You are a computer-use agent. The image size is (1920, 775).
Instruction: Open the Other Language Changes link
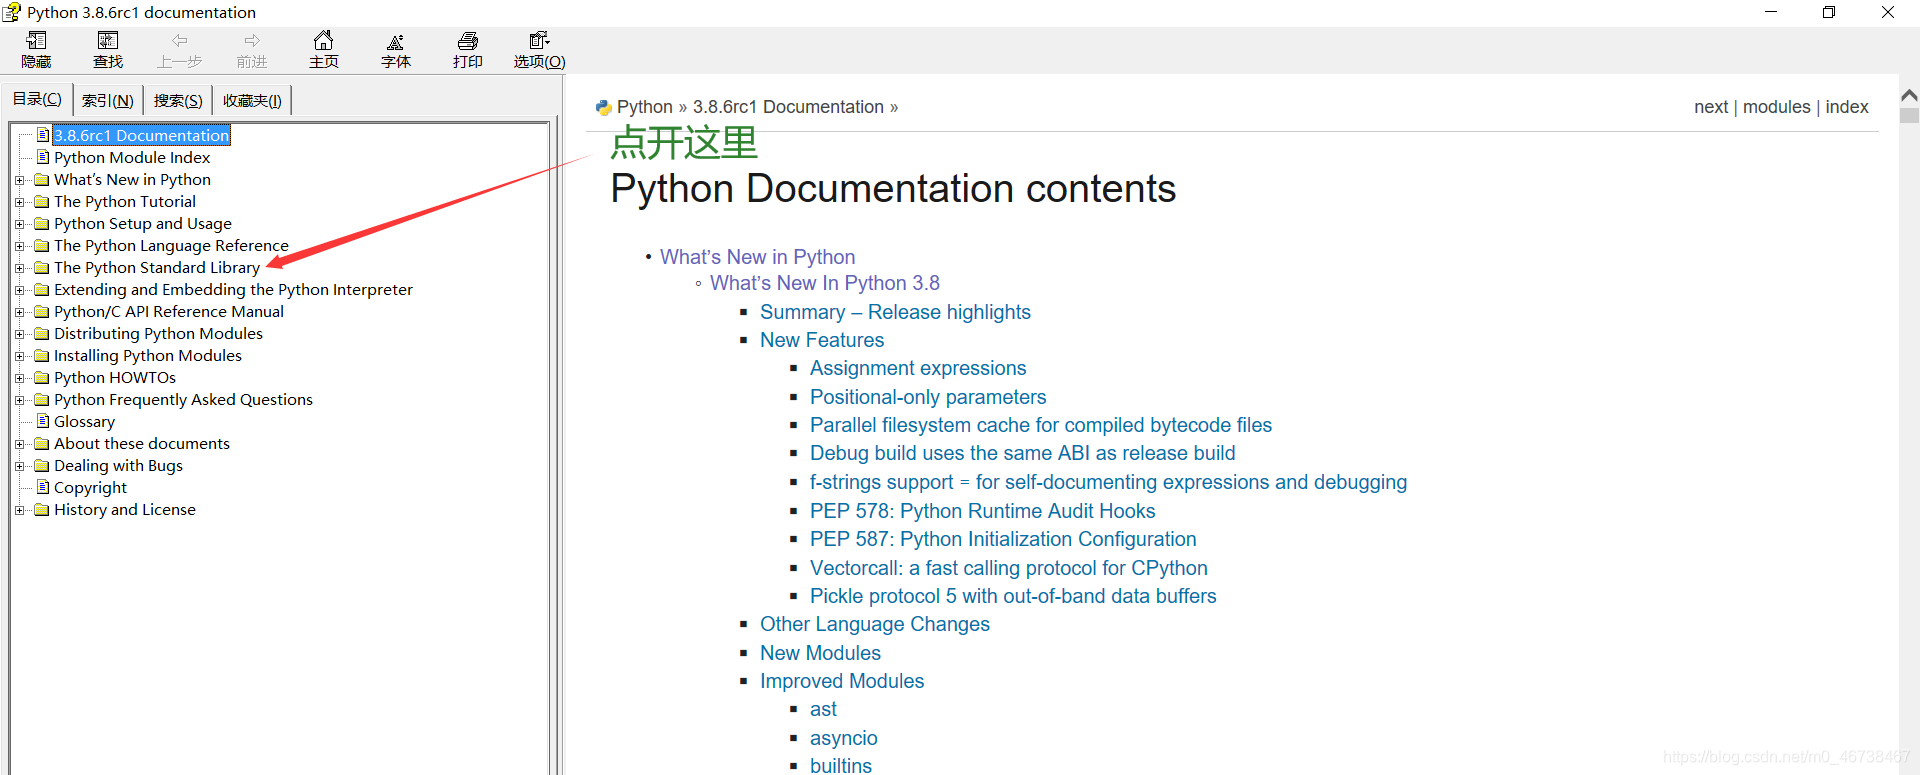point(875,624)
